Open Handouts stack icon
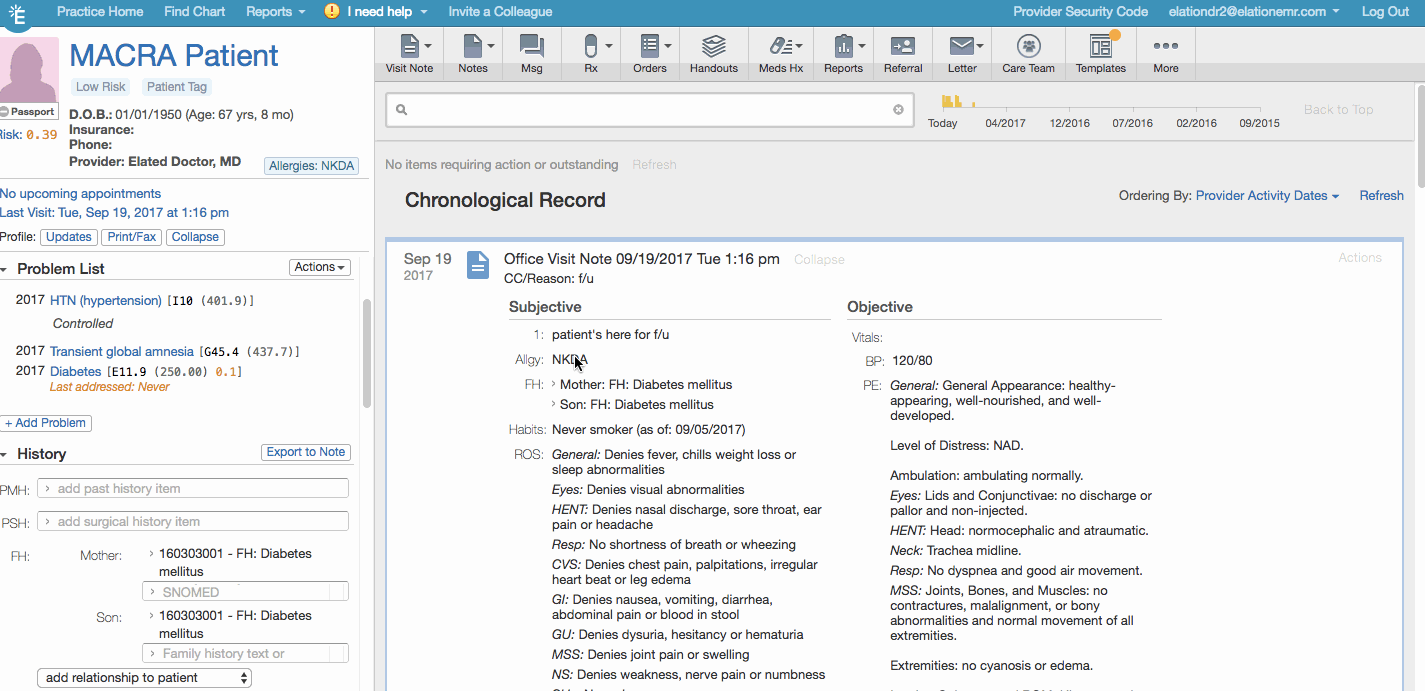This screenshot has height=691, width=1425. [713, 46]
